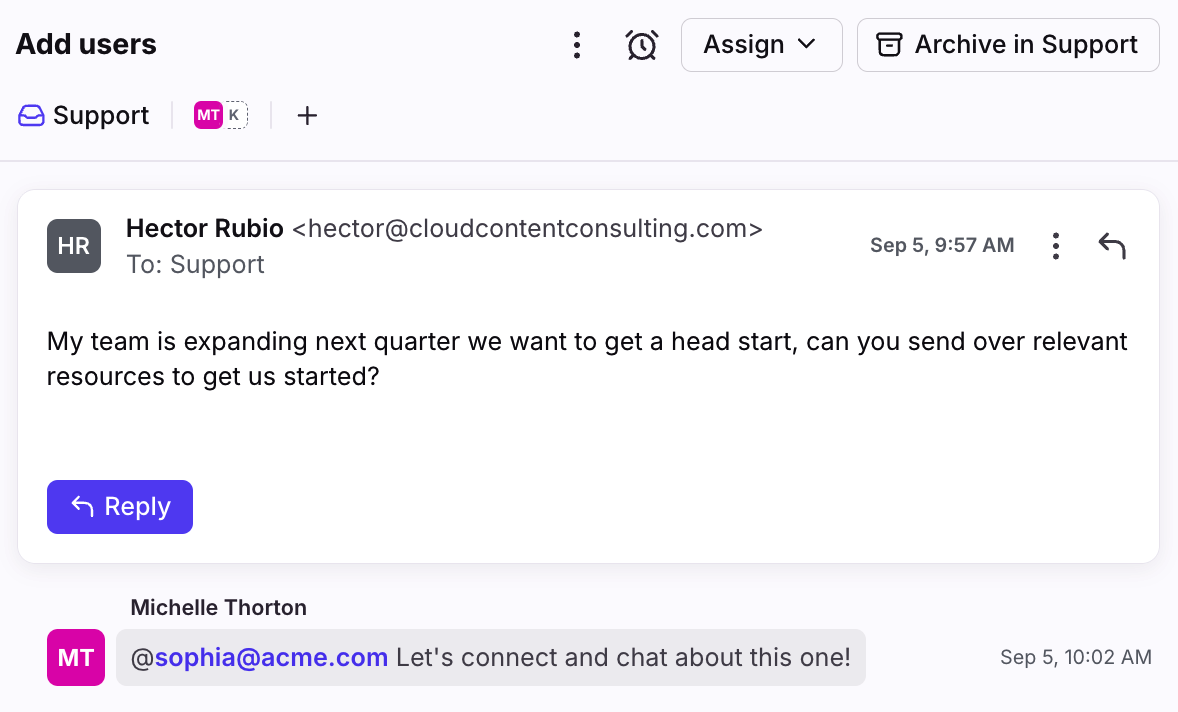The image size is (1178, 712).
Task: Click the HR sender avatar
Action: click(74, 246)
